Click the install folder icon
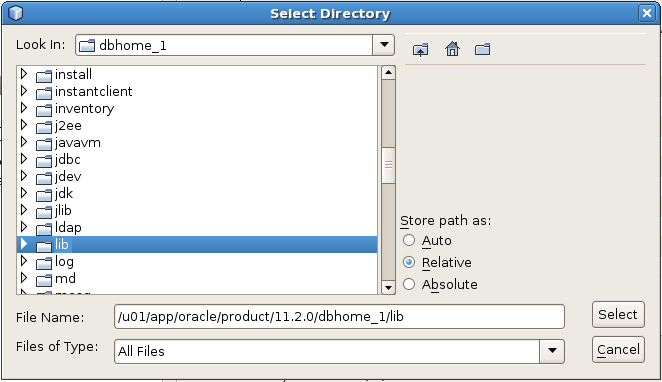Screen dimensions: 662x382 point(43,76)
